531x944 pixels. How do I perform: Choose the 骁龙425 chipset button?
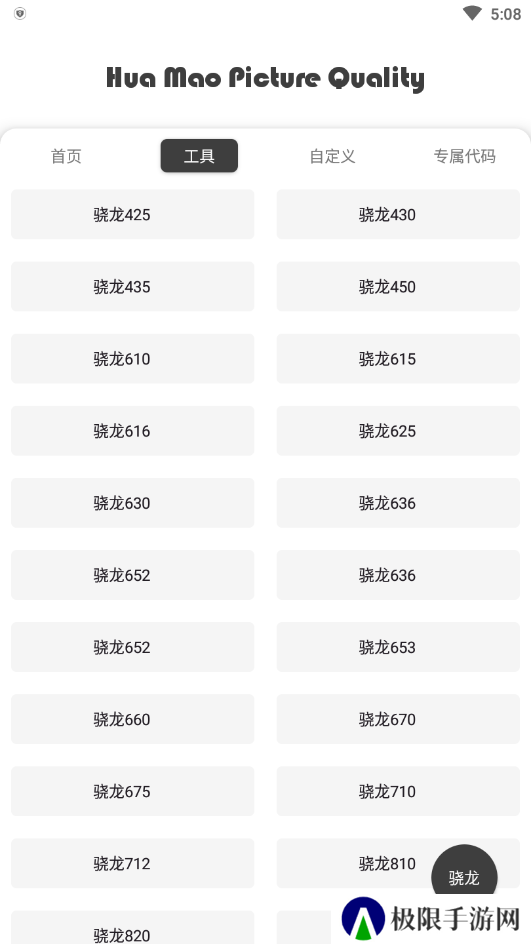coord(132,214)
